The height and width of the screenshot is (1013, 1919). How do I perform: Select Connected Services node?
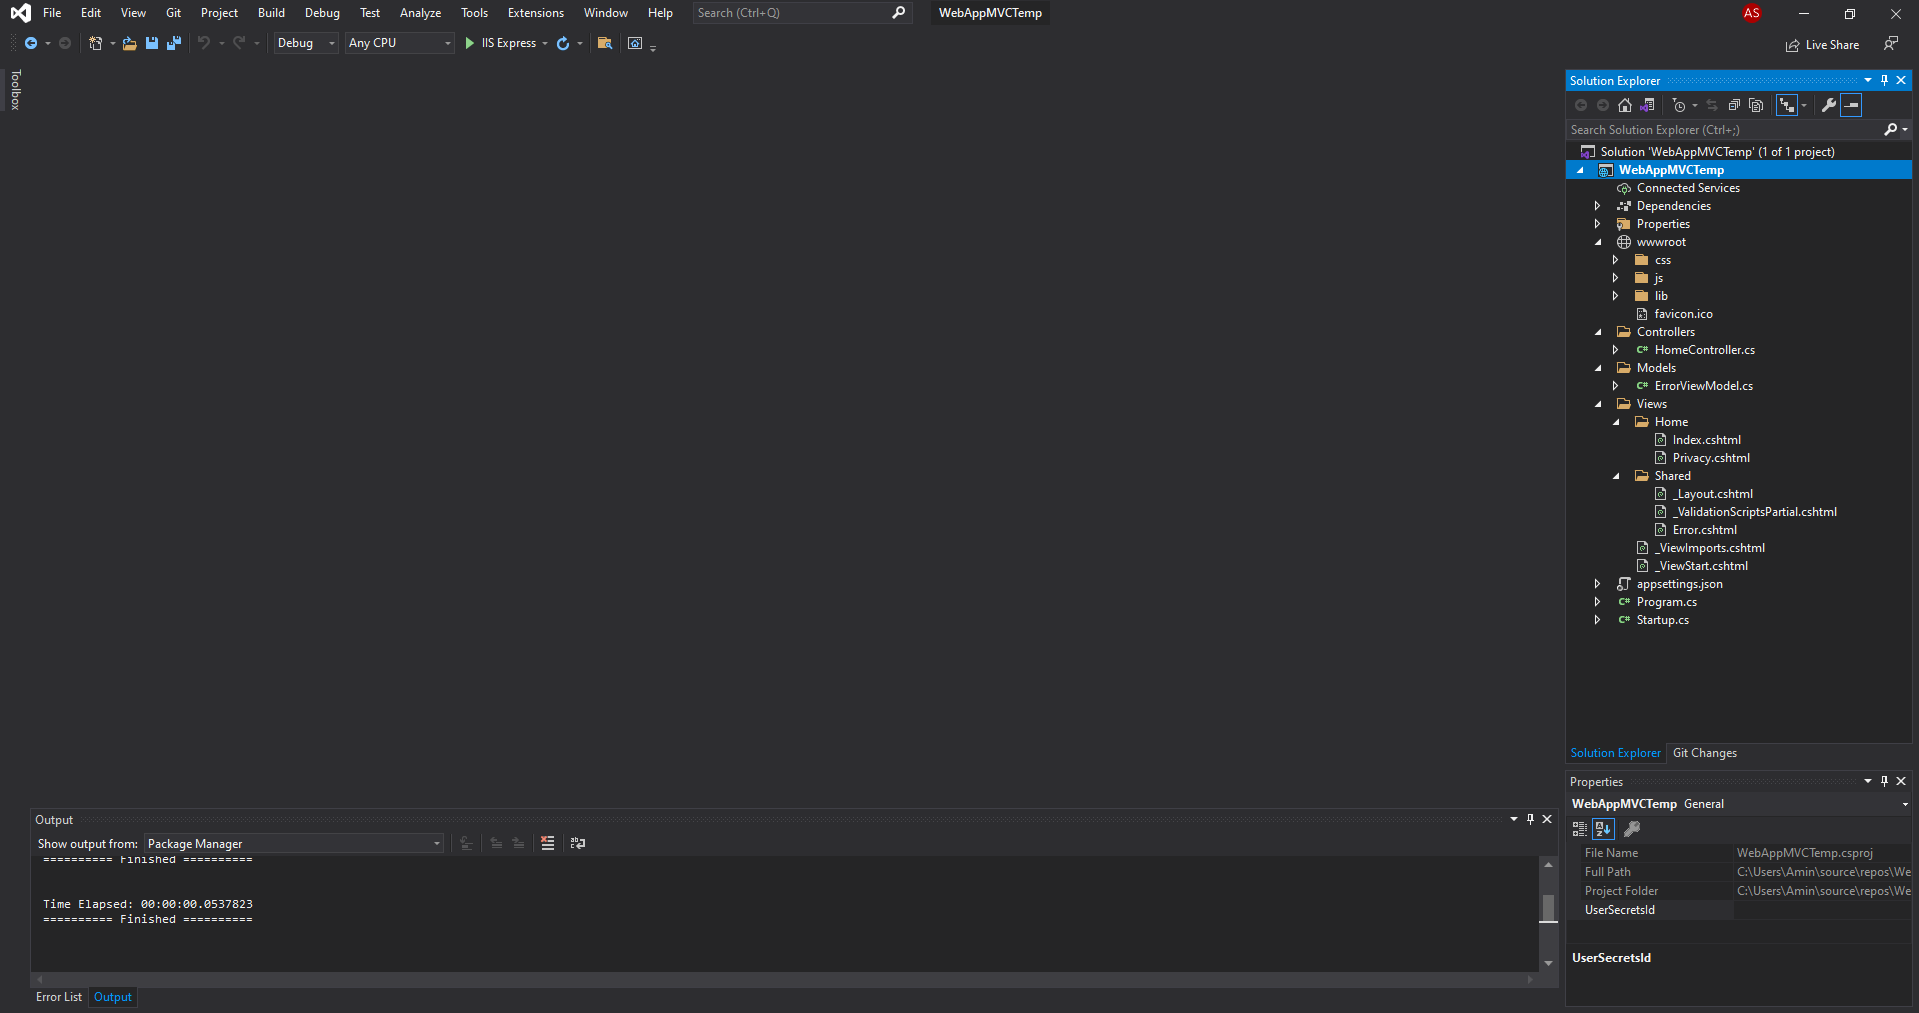[x=1688, y=188]
